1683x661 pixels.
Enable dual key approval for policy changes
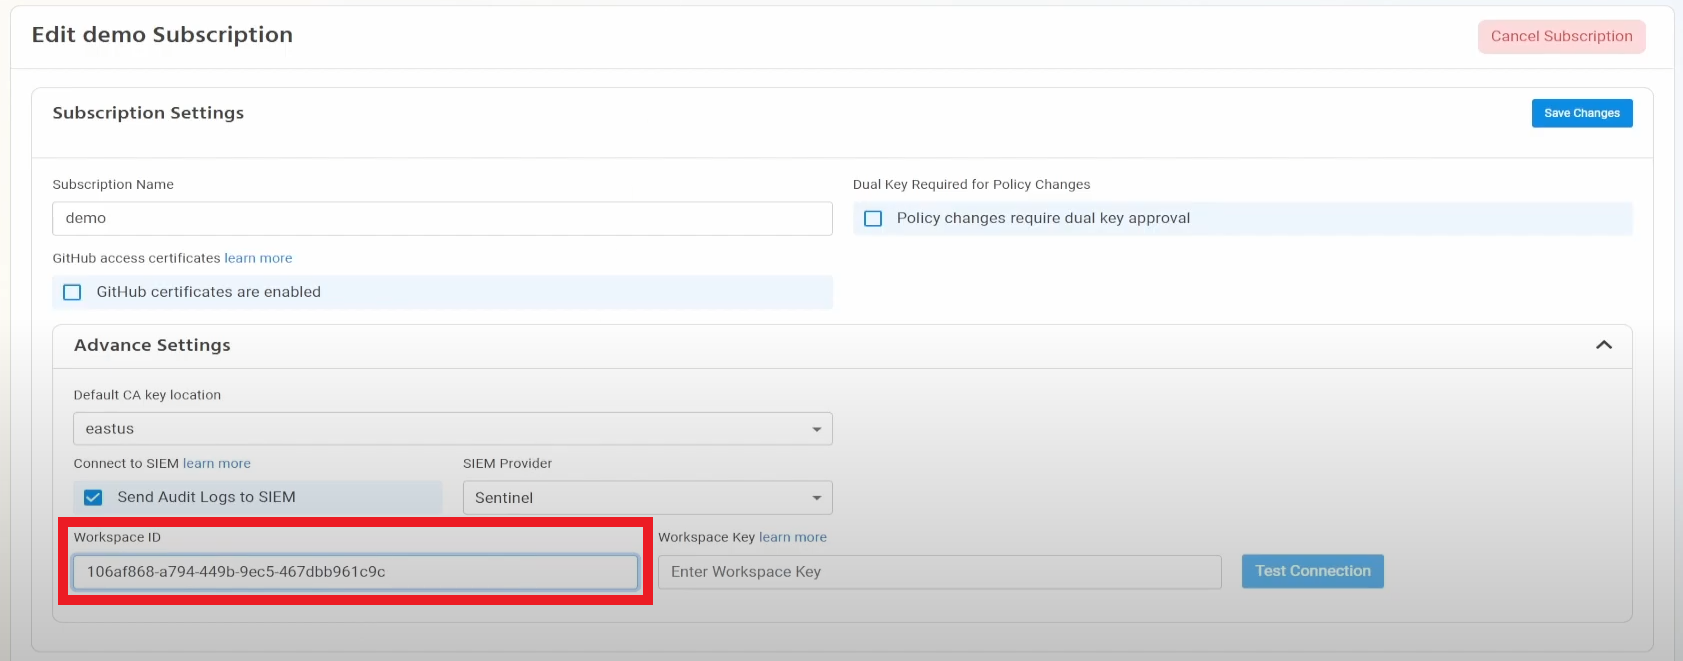tap(873, 219)
